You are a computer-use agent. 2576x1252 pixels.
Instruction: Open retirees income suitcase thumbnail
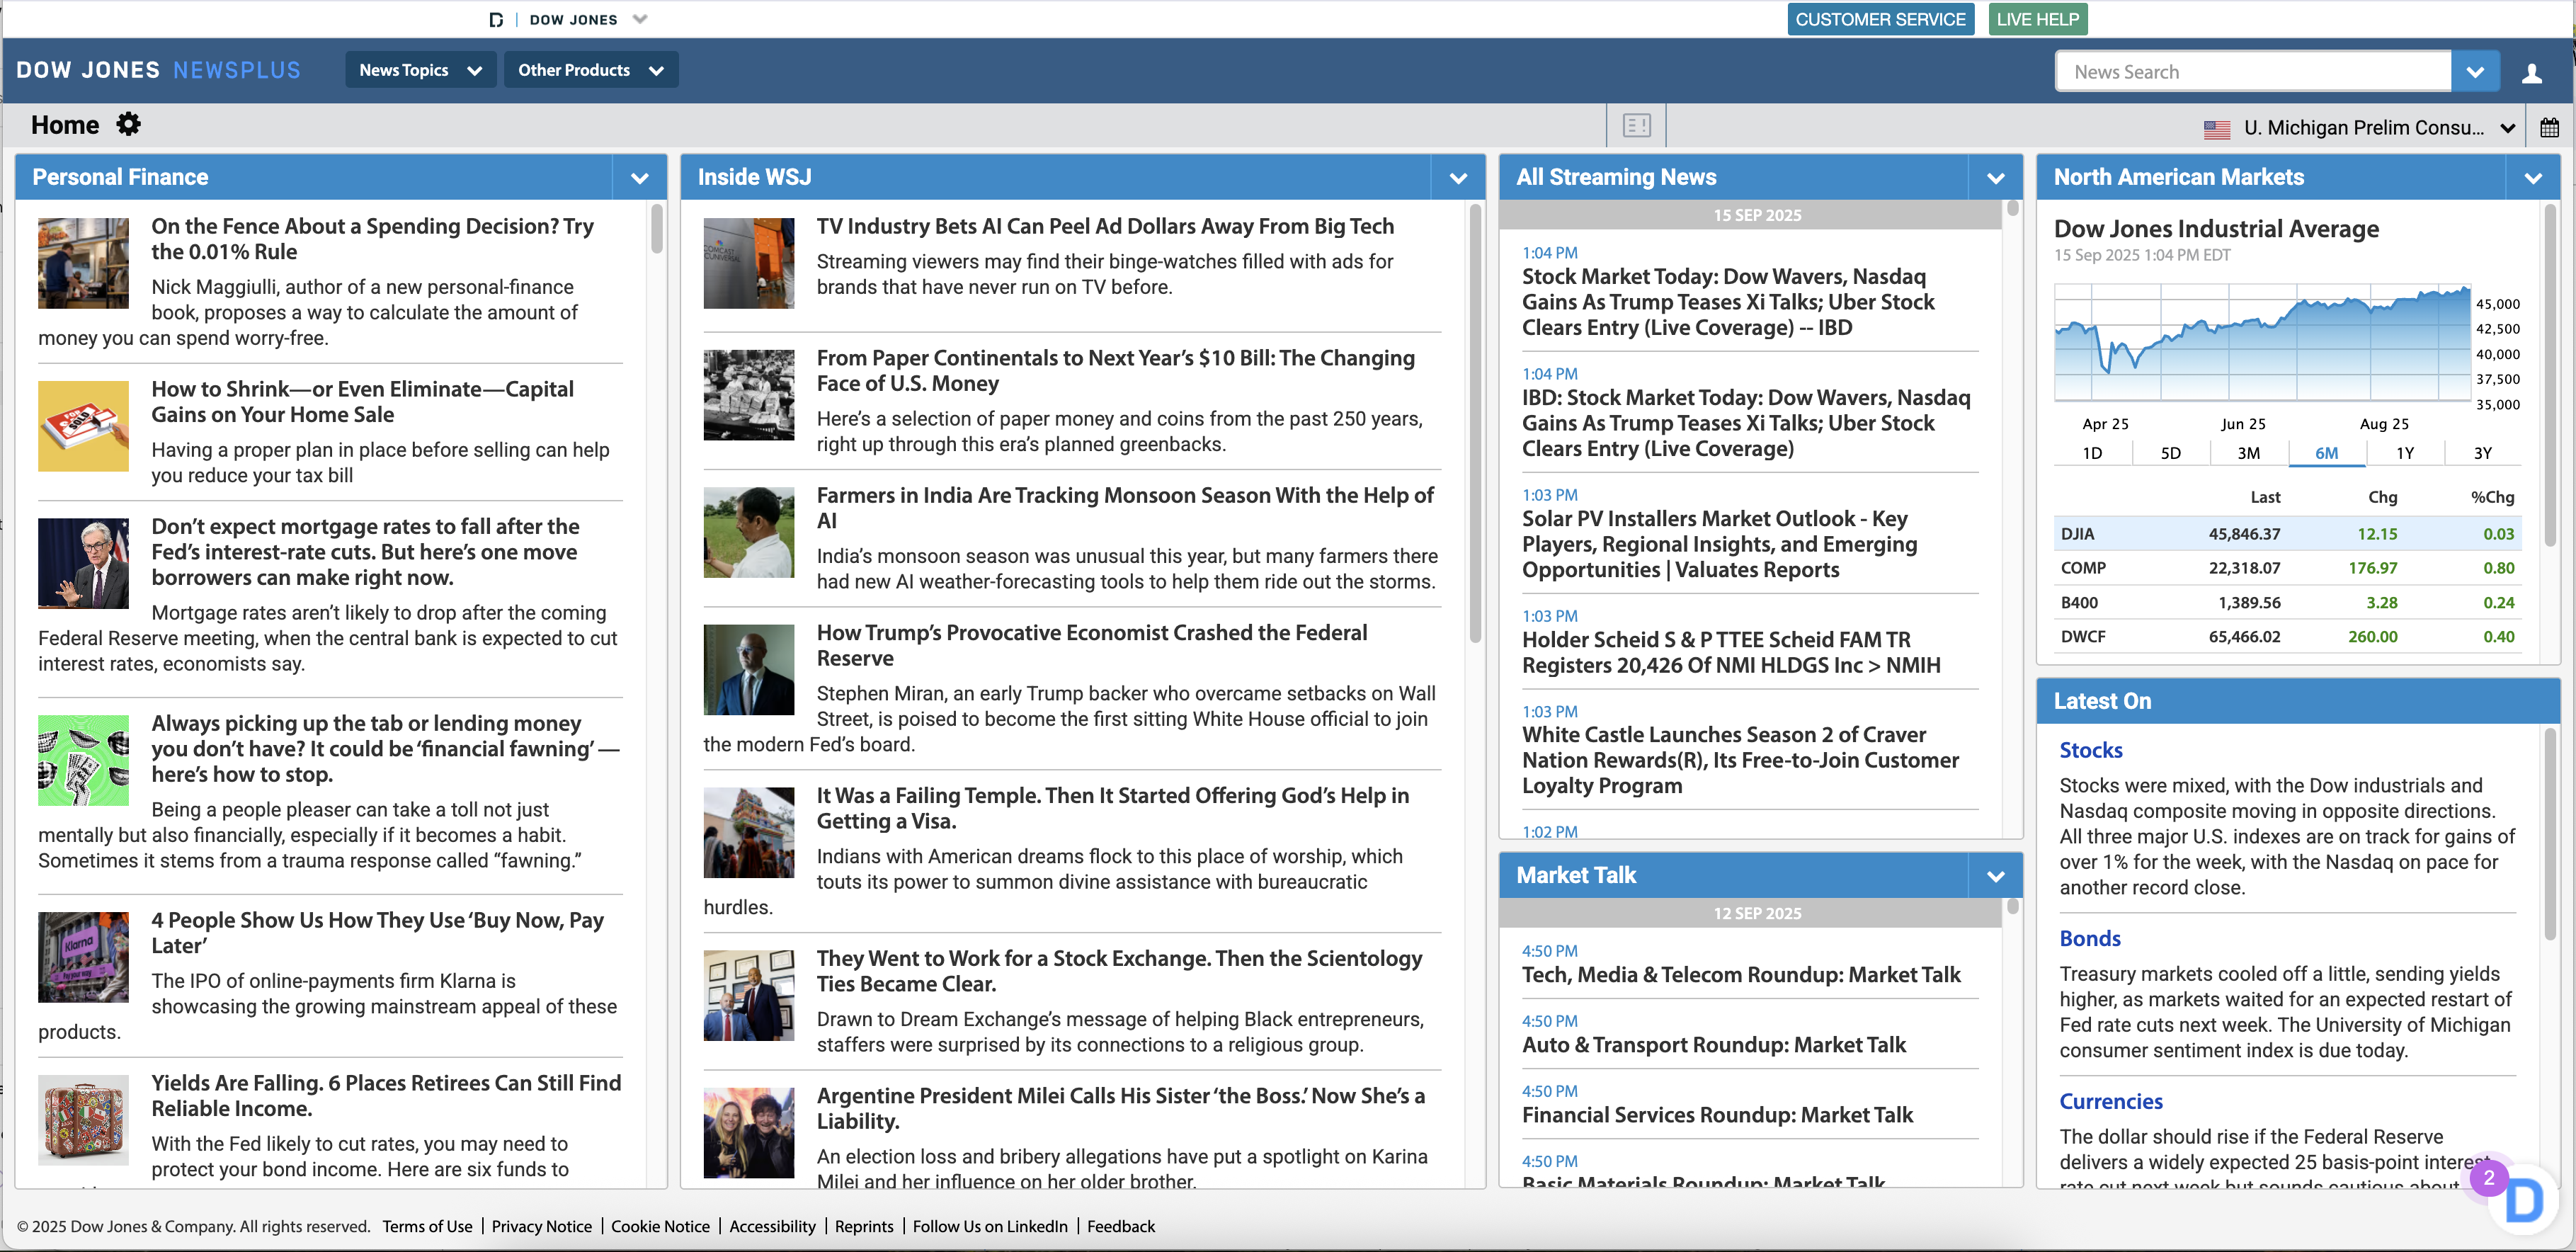[83, 1120]
